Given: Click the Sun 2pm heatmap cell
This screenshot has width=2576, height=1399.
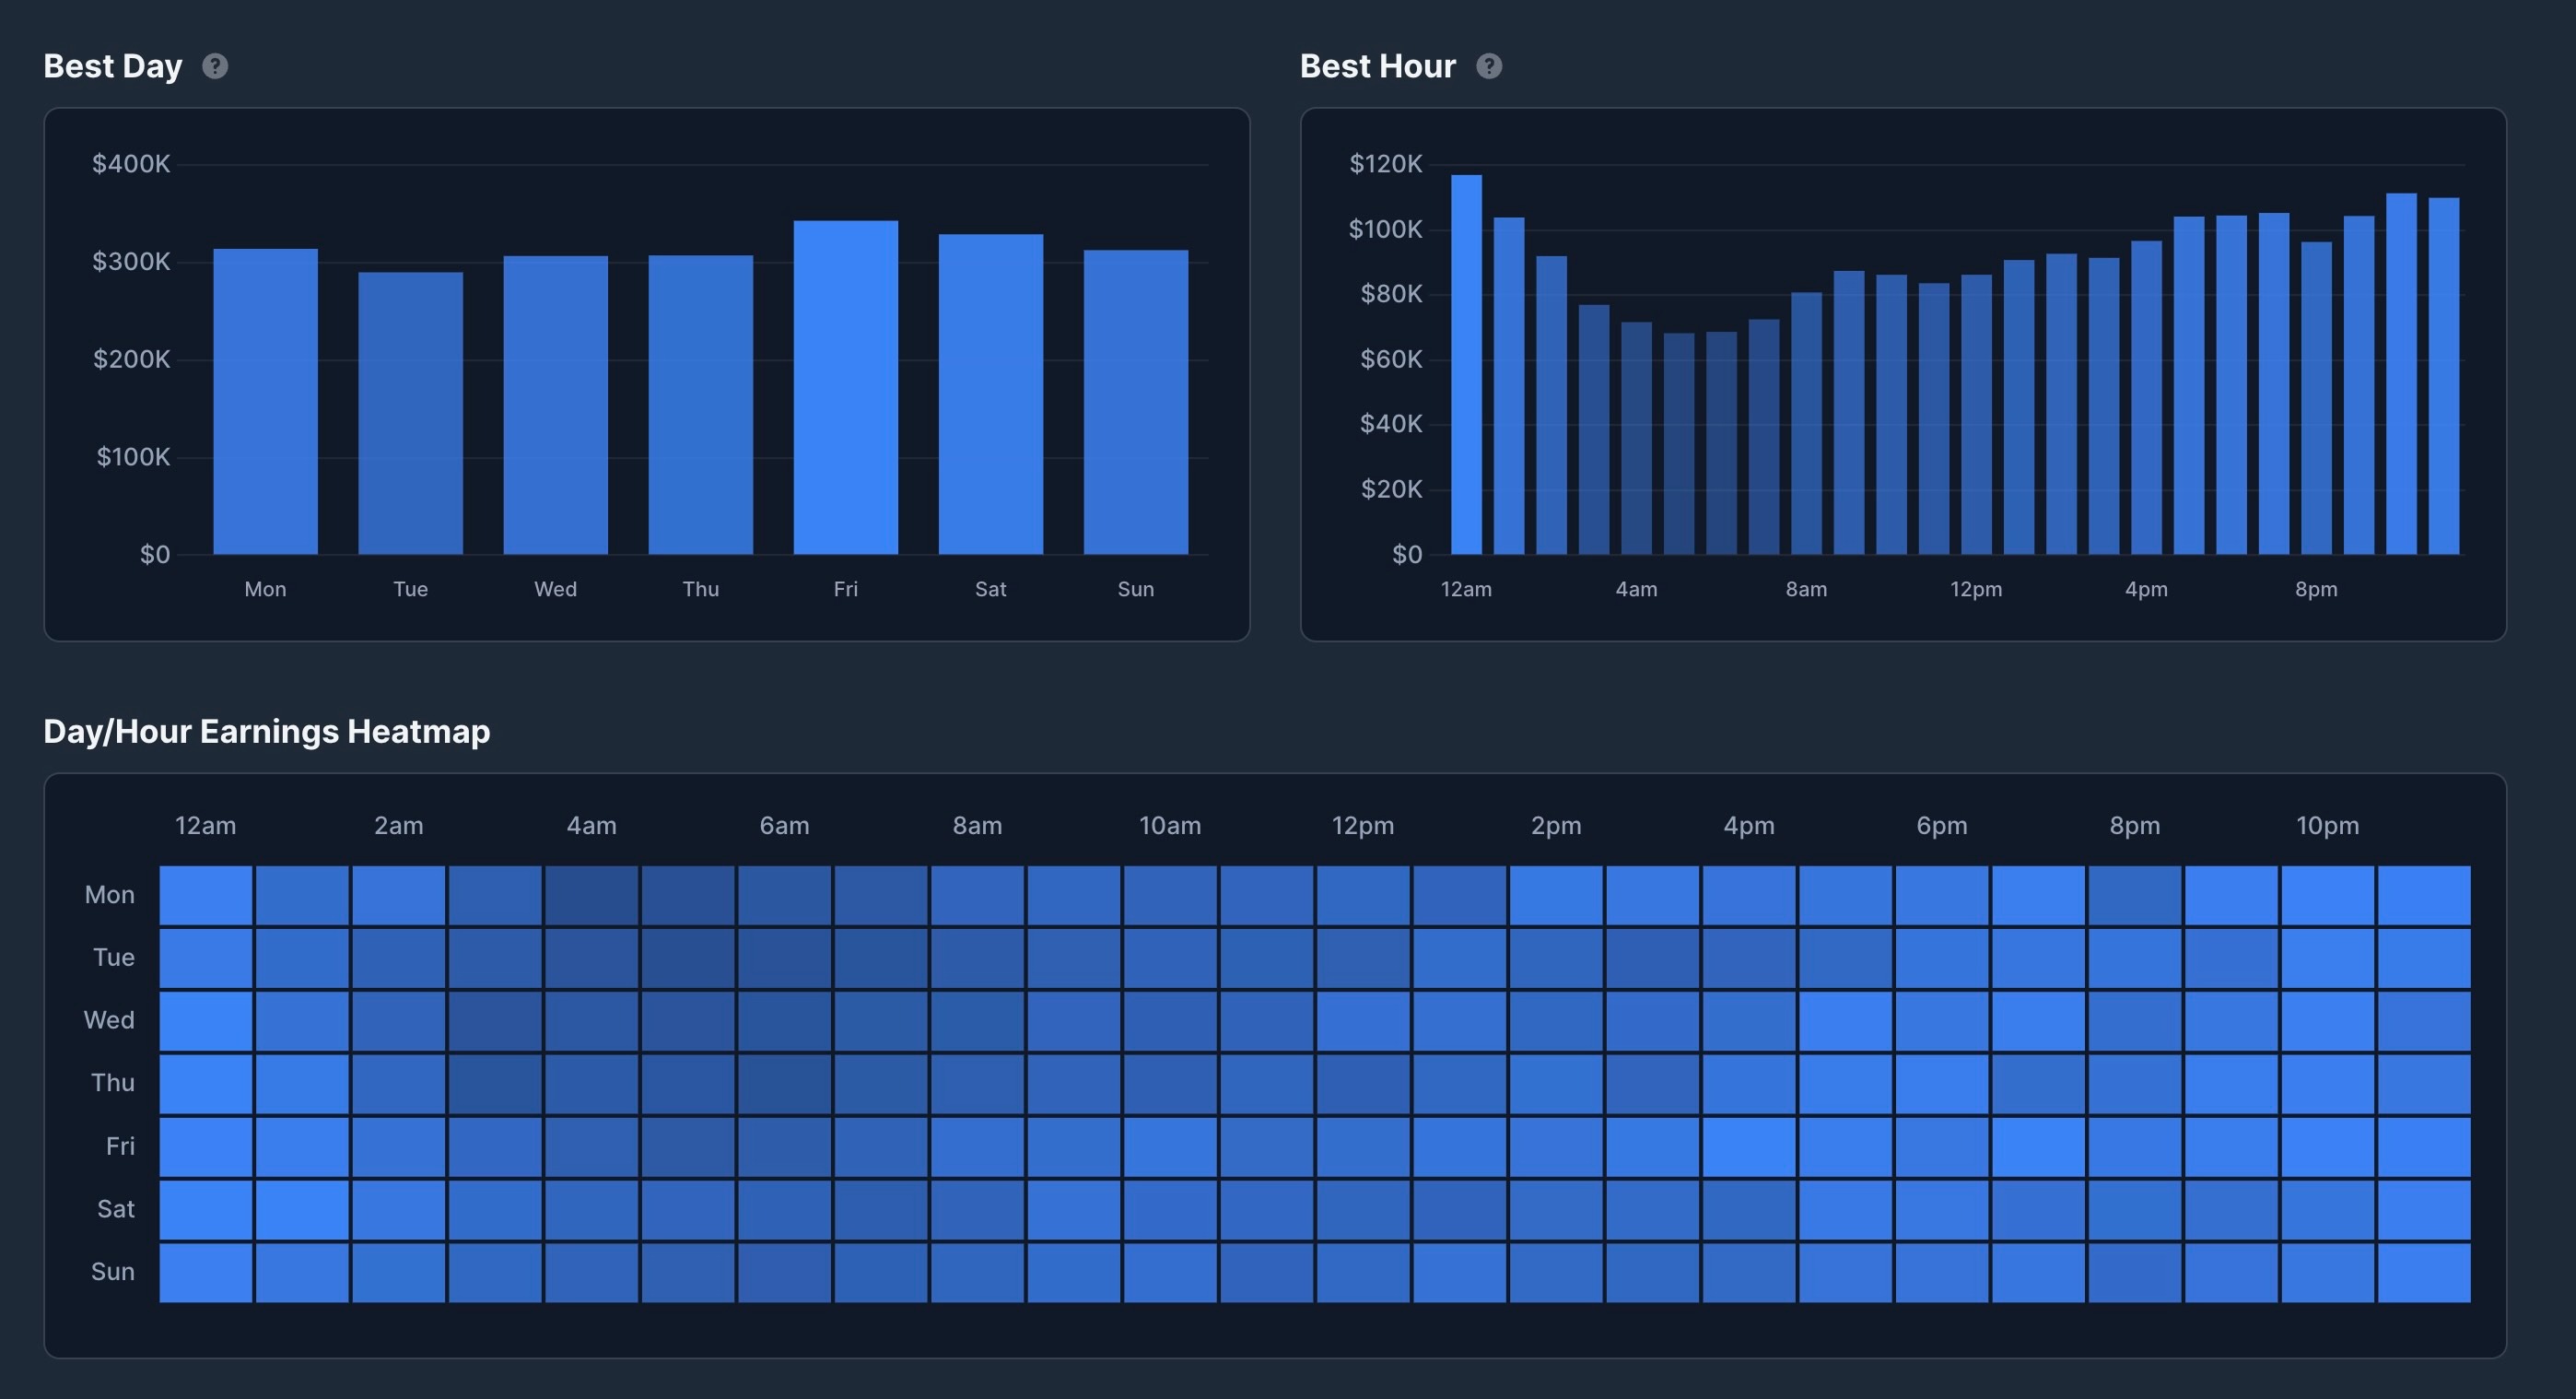Looking at the screenshot, I should pos(1556,1273).
